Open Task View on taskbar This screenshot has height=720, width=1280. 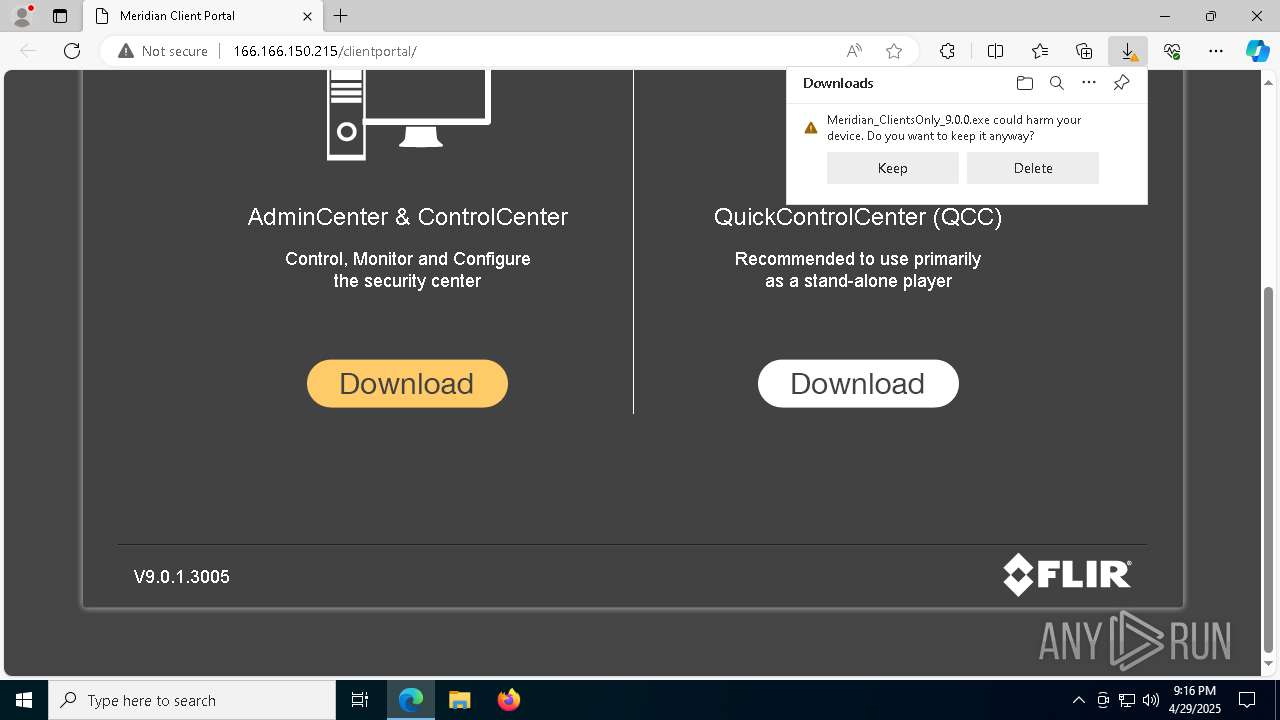pos(360,700)
